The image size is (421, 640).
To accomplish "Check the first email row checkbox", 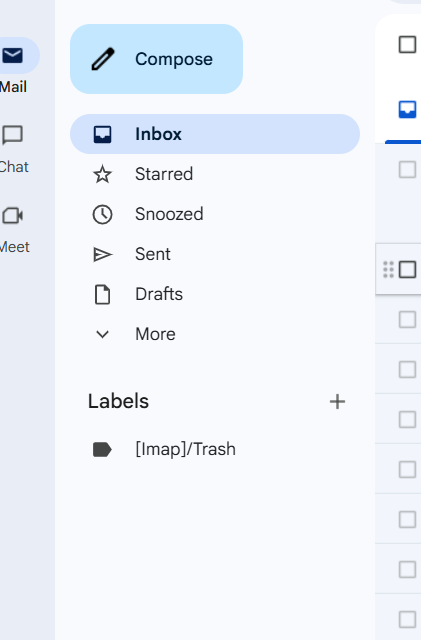I will (407, 169).
